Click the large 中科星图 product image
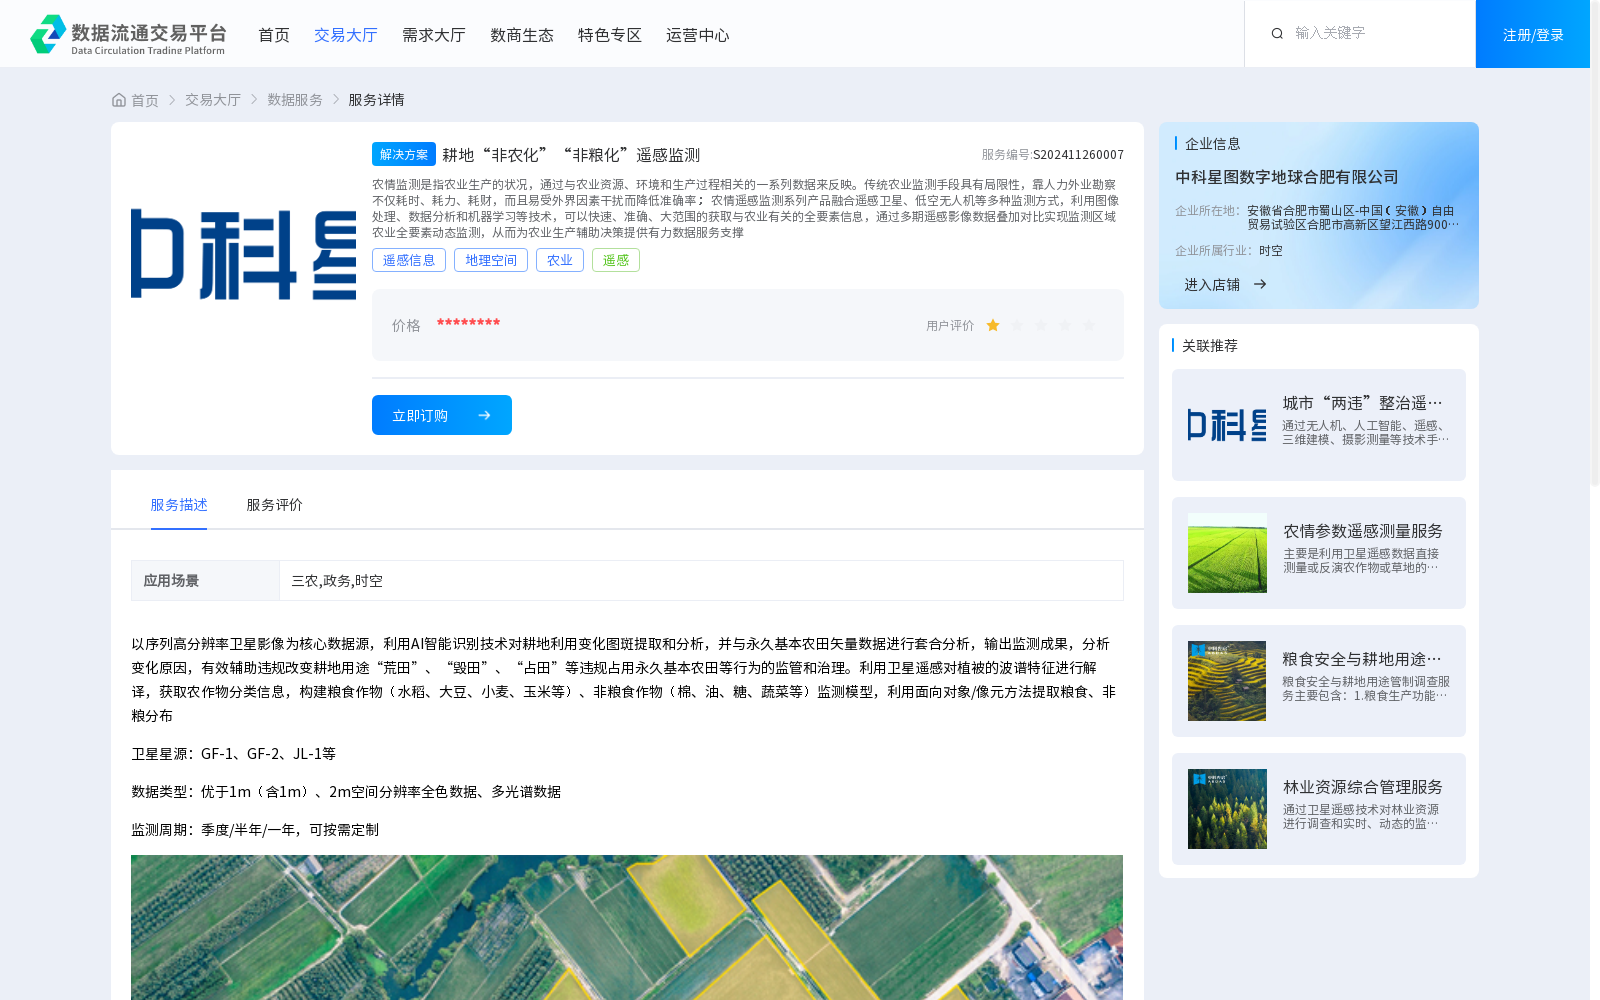The height and width of the screenshot is (1000, 1600). coord(243,254)
